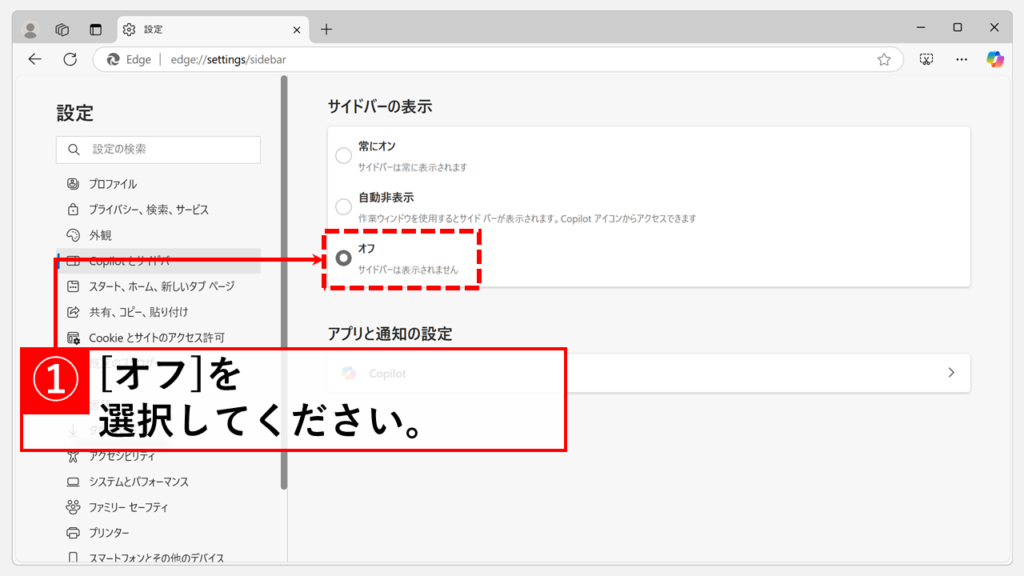Open システムとパフォーマンス settings
1024x576 pixels.
point(159,482)
